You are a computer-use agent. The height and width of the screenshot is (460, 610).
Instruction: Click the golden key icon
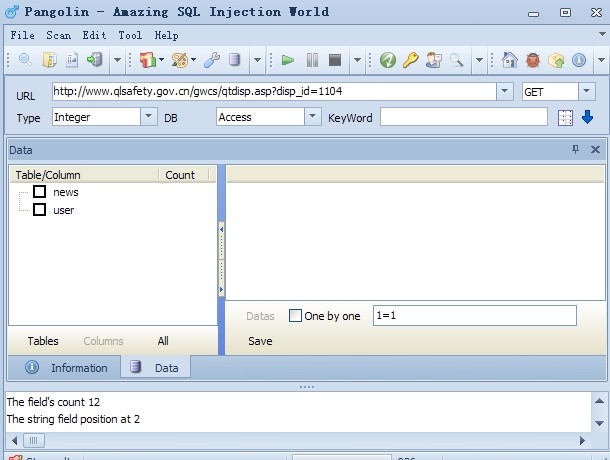pyautogui.click(x=410, y=60)
